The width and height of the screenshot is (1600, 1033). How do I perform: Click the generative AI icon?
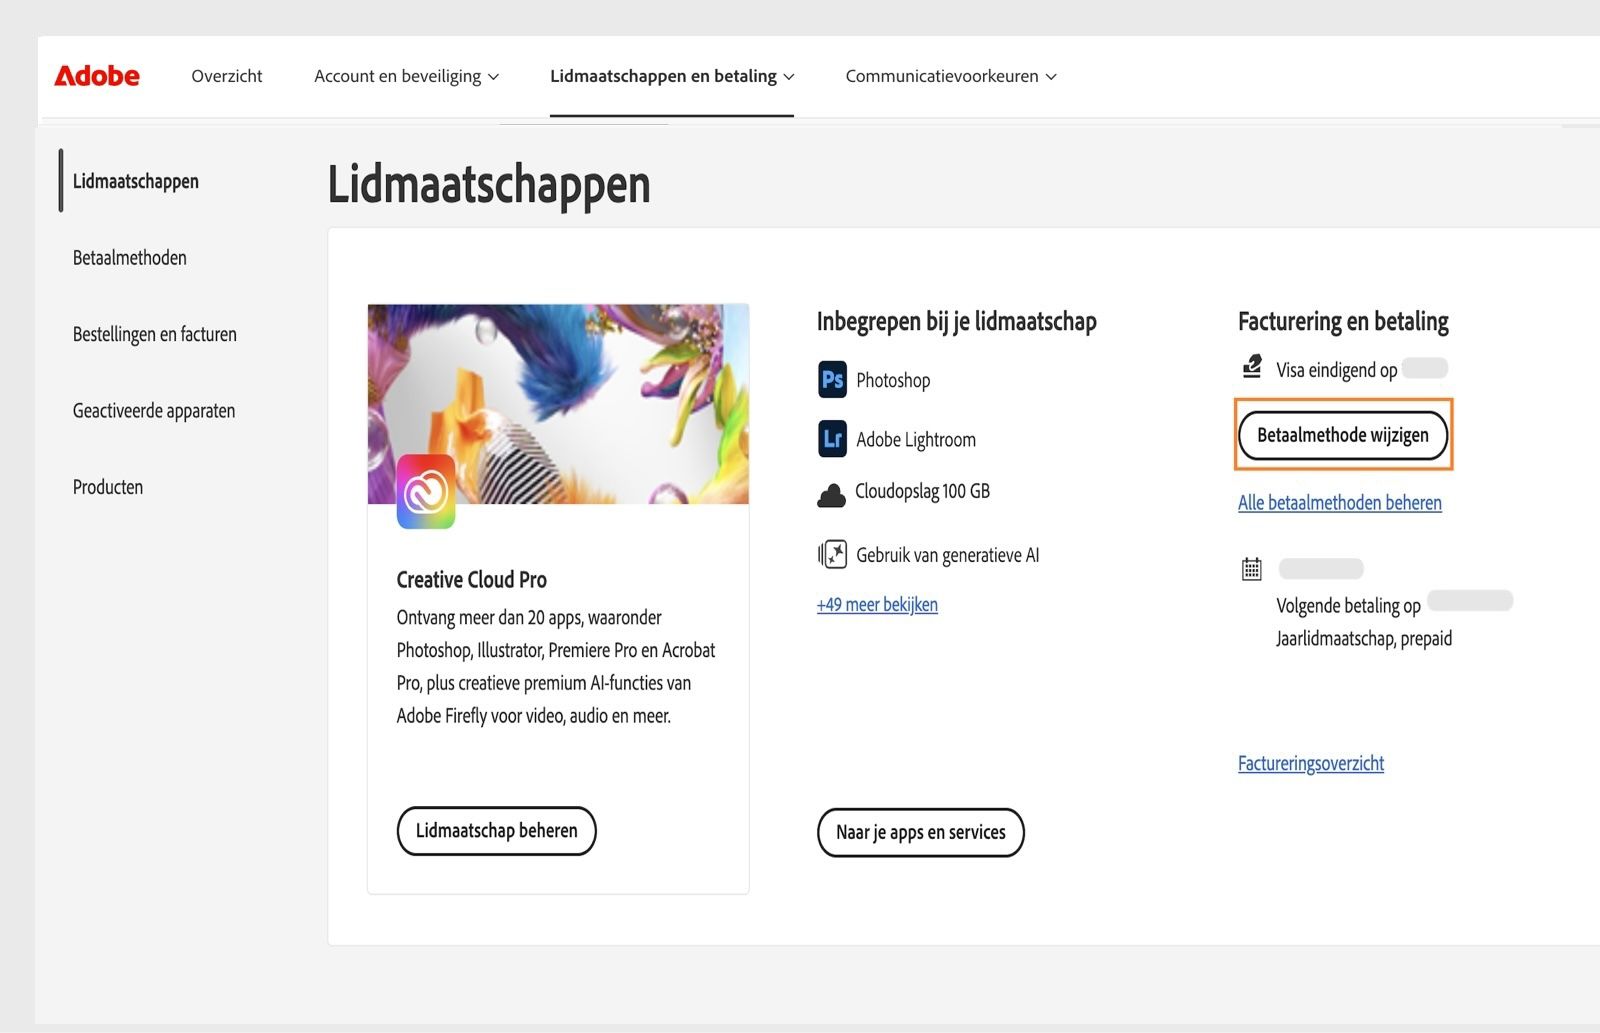832,554
